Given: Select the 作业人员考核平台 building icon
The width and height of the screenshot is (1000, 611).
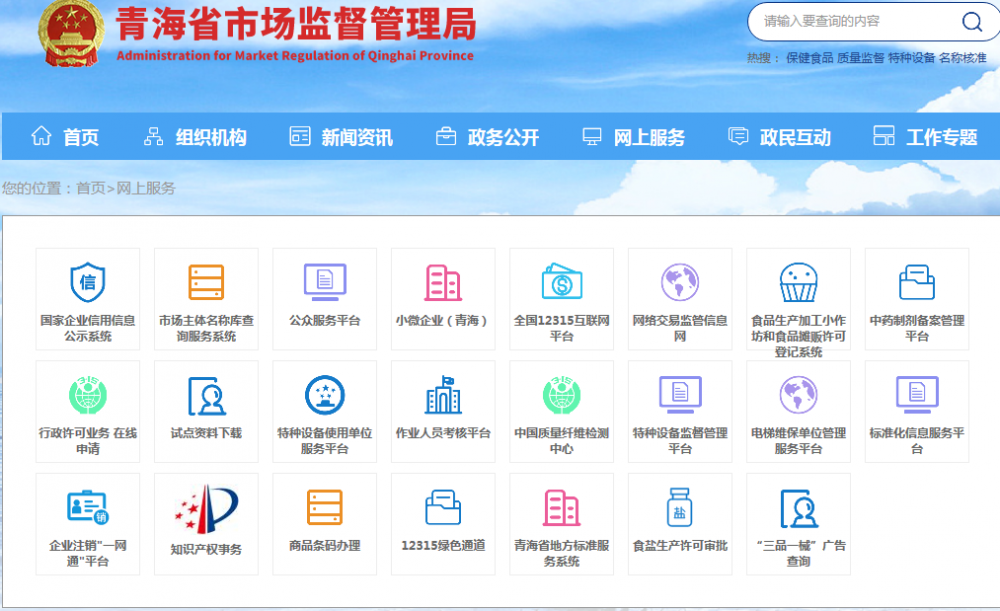Looking at the screenshot, I should [443, 396].
